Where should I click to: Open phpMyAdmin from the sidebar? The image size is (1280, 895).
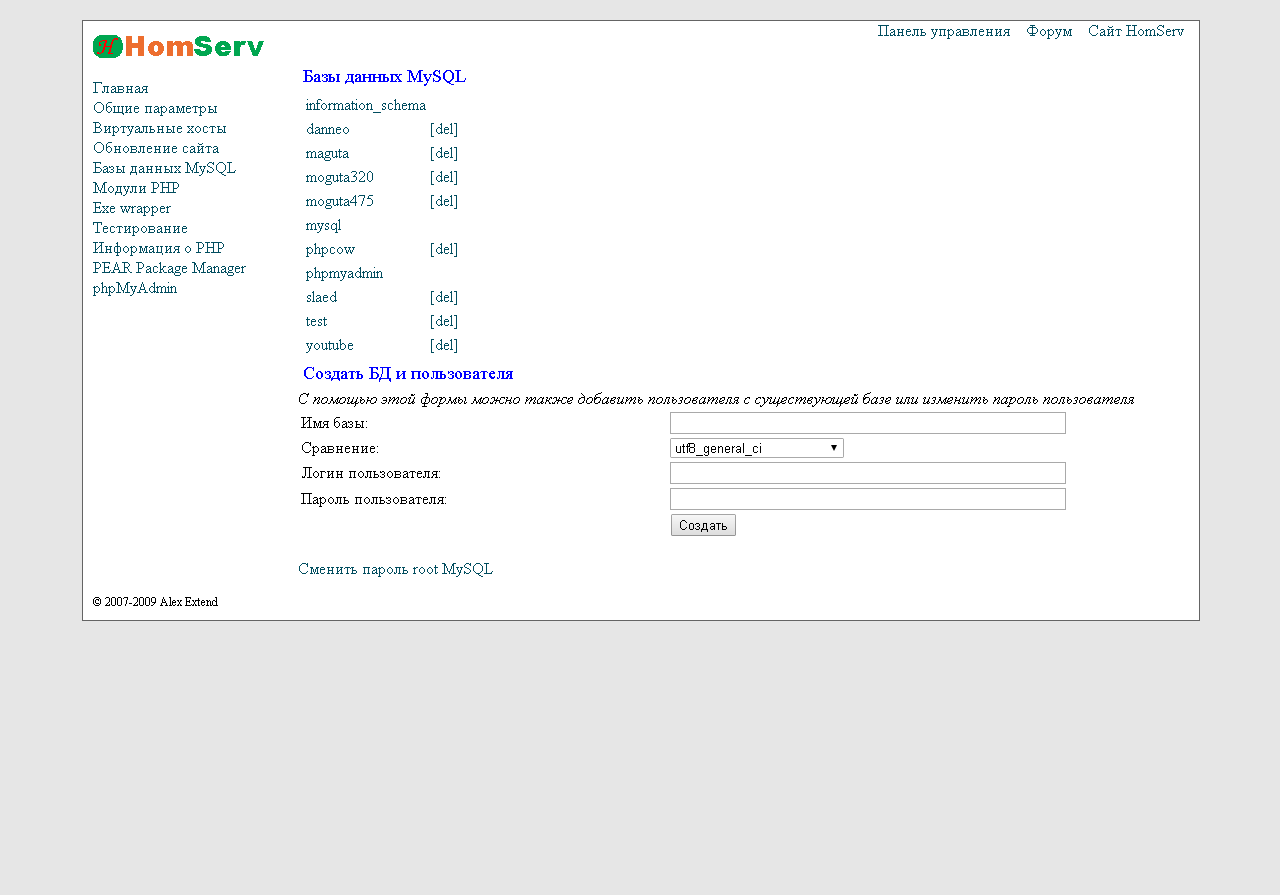click(x=134, y=288)
